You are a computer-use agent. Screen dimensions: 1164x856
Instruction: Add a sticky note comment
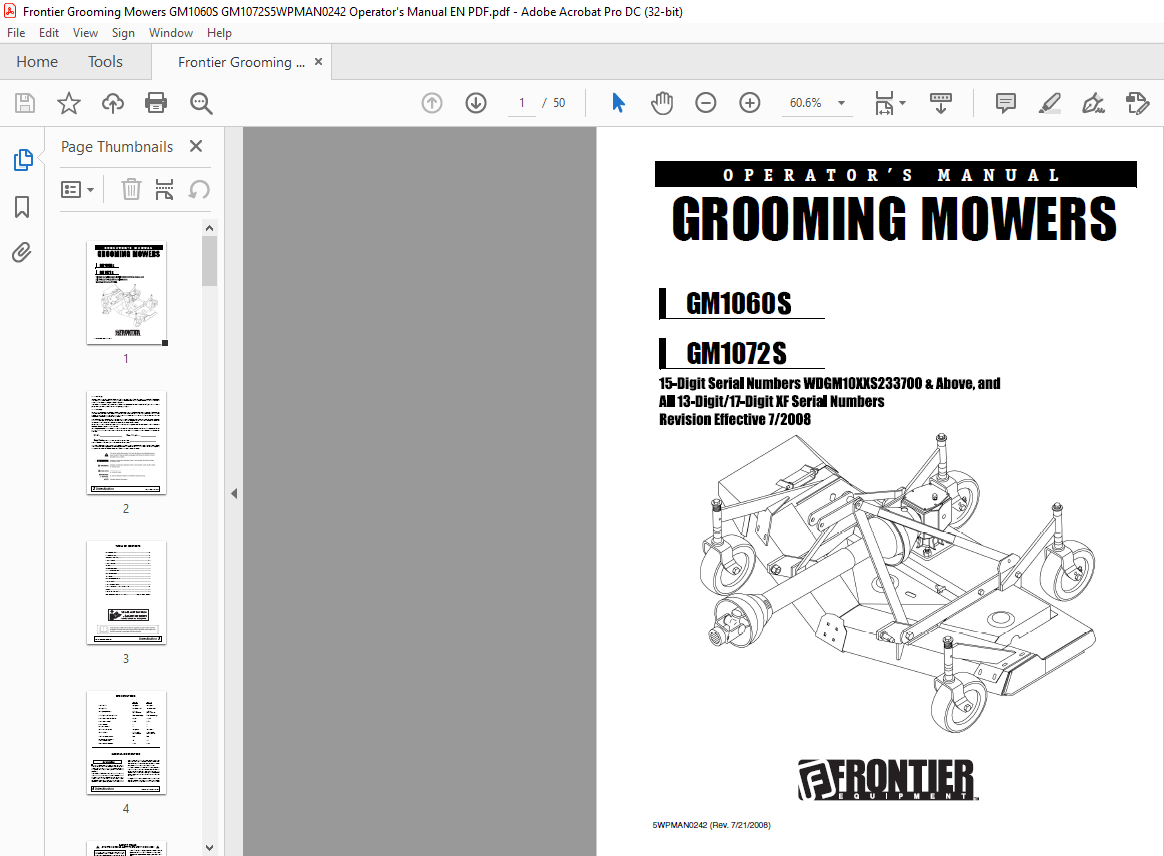click(x=1005, y=103)
